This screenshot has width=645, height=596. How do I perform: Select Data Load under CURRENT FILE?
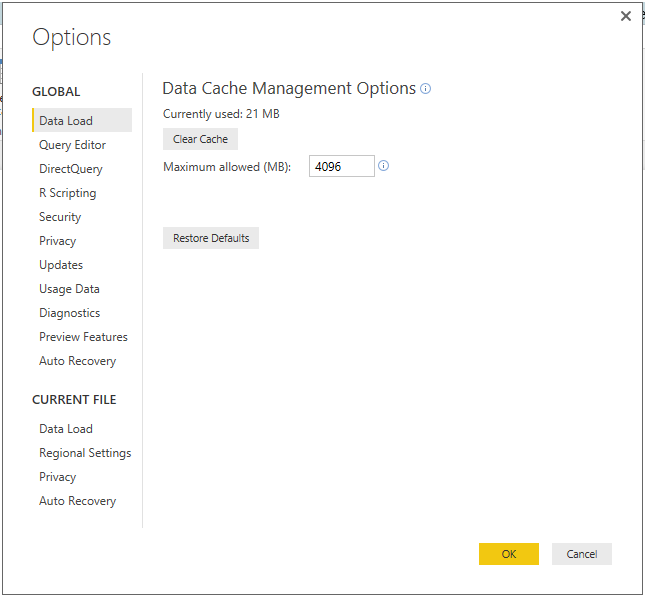tap(66, 429)
